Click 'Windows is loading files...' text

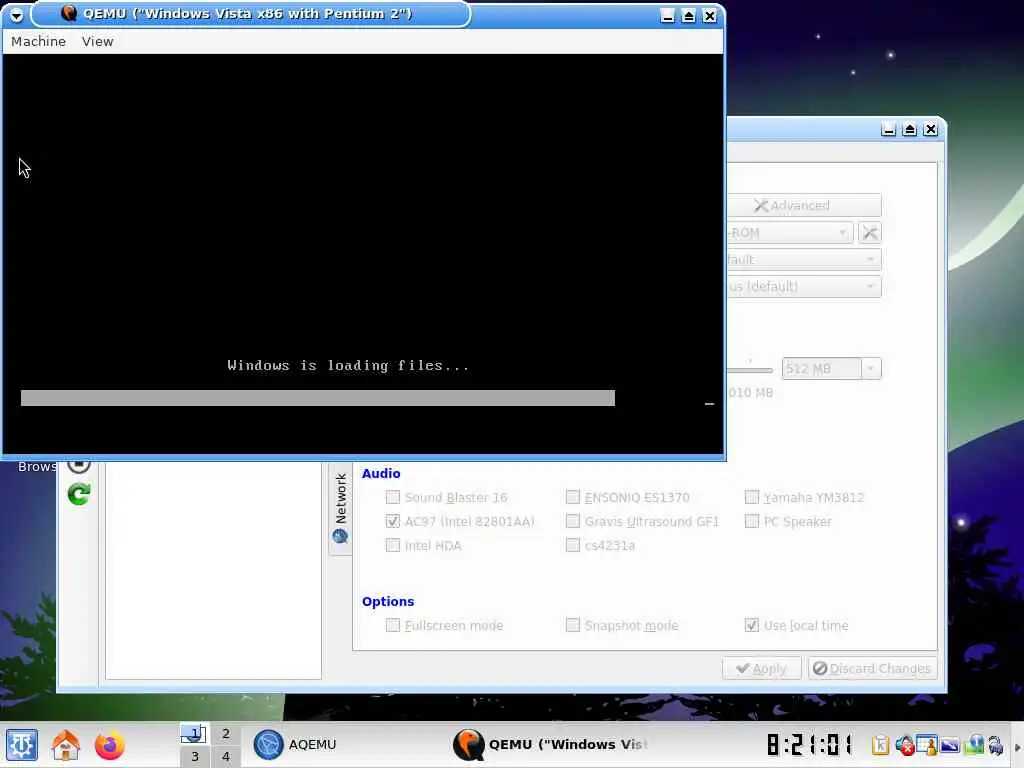pyautogui.click(x=348, y=366)
